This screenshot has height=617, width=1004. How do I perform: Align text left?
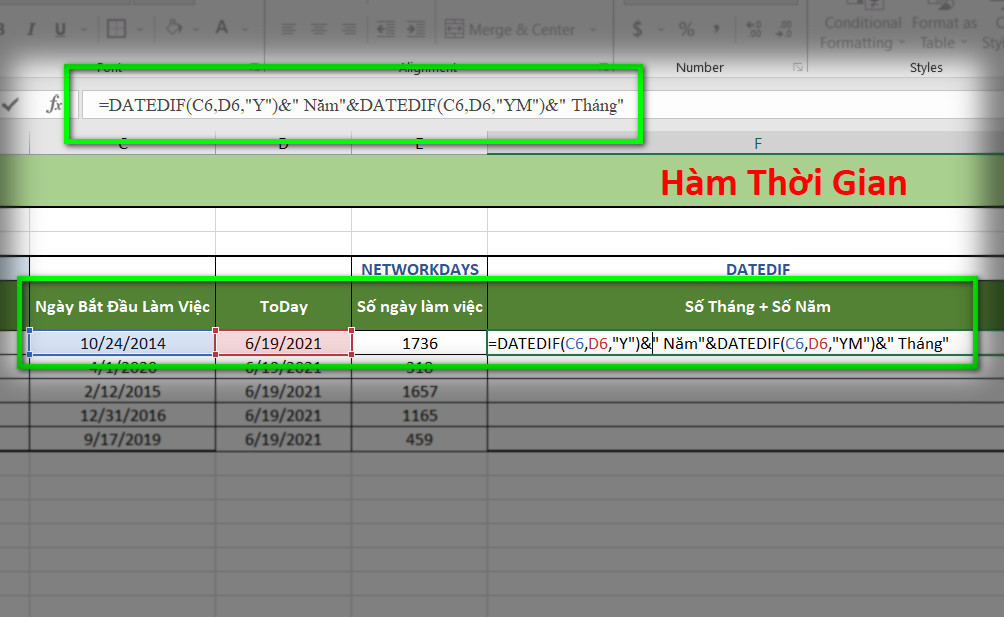pos(289,29)
